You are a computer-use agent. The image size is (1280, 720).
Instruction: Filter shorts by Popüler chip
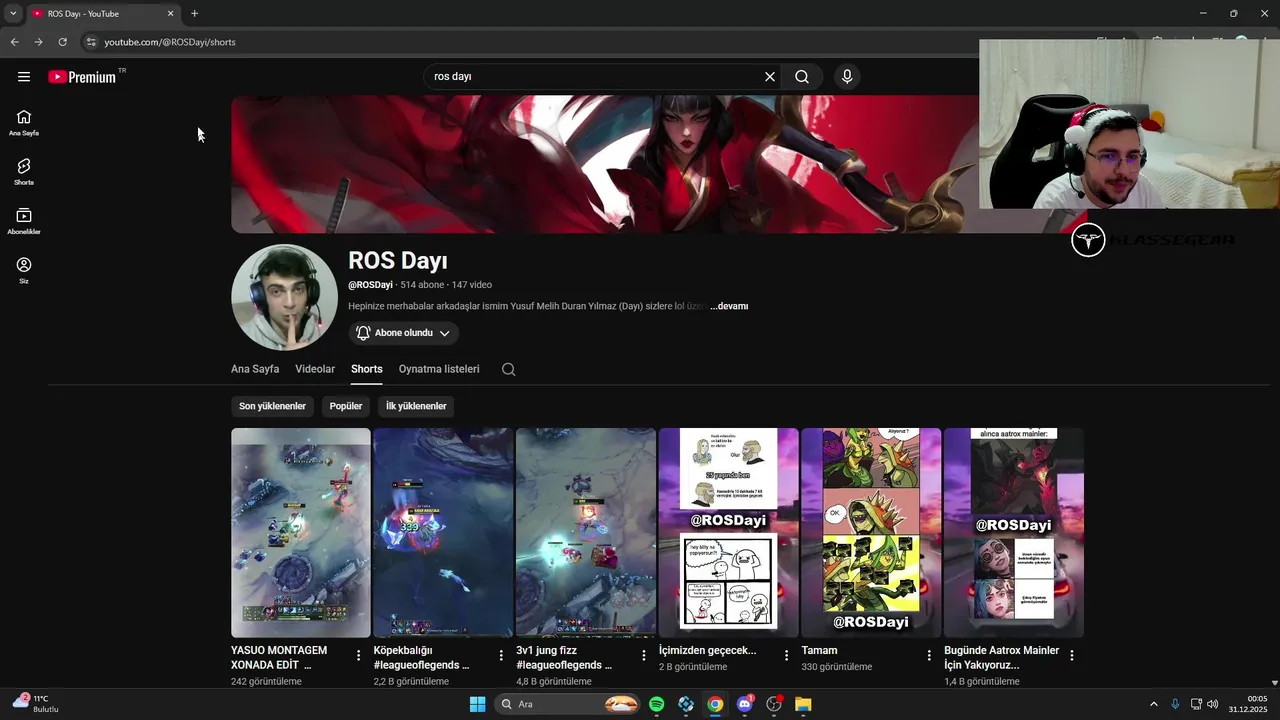[x=346, y=406]
